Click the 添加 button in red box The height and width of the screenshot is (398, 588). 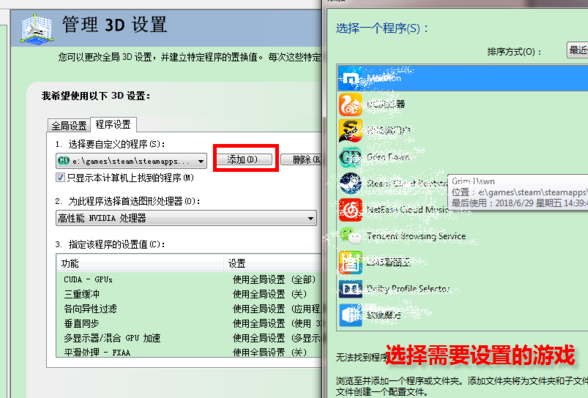pos(243,159)
